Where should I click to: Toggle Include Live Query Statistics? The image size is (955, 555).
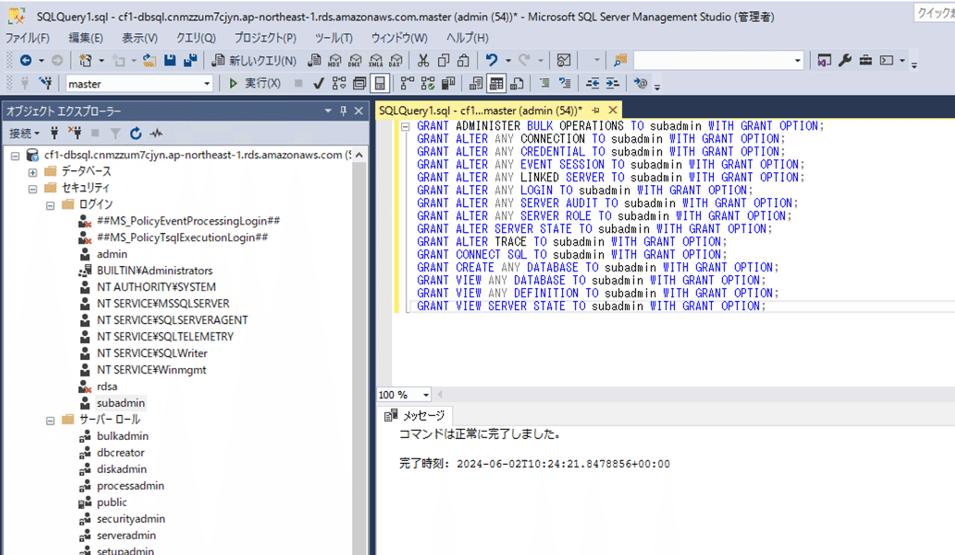428,83
